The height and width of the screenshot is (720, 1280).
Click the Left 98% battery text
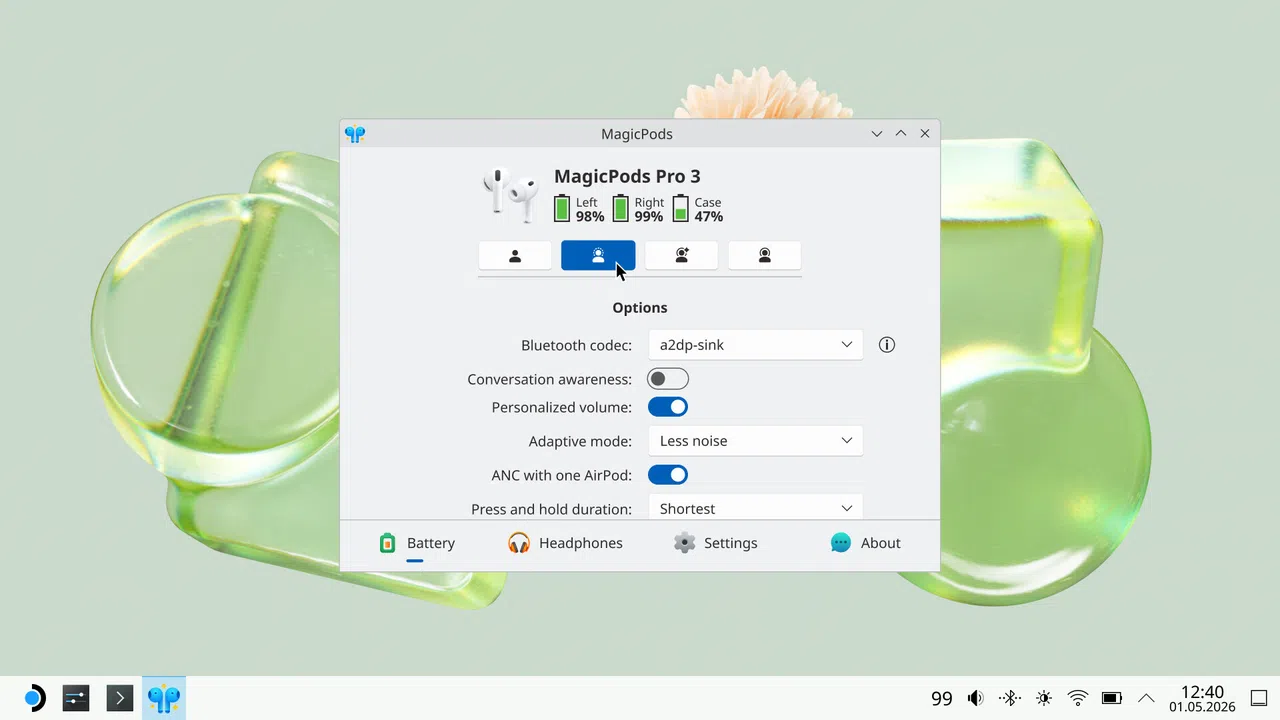coord(590,210)
